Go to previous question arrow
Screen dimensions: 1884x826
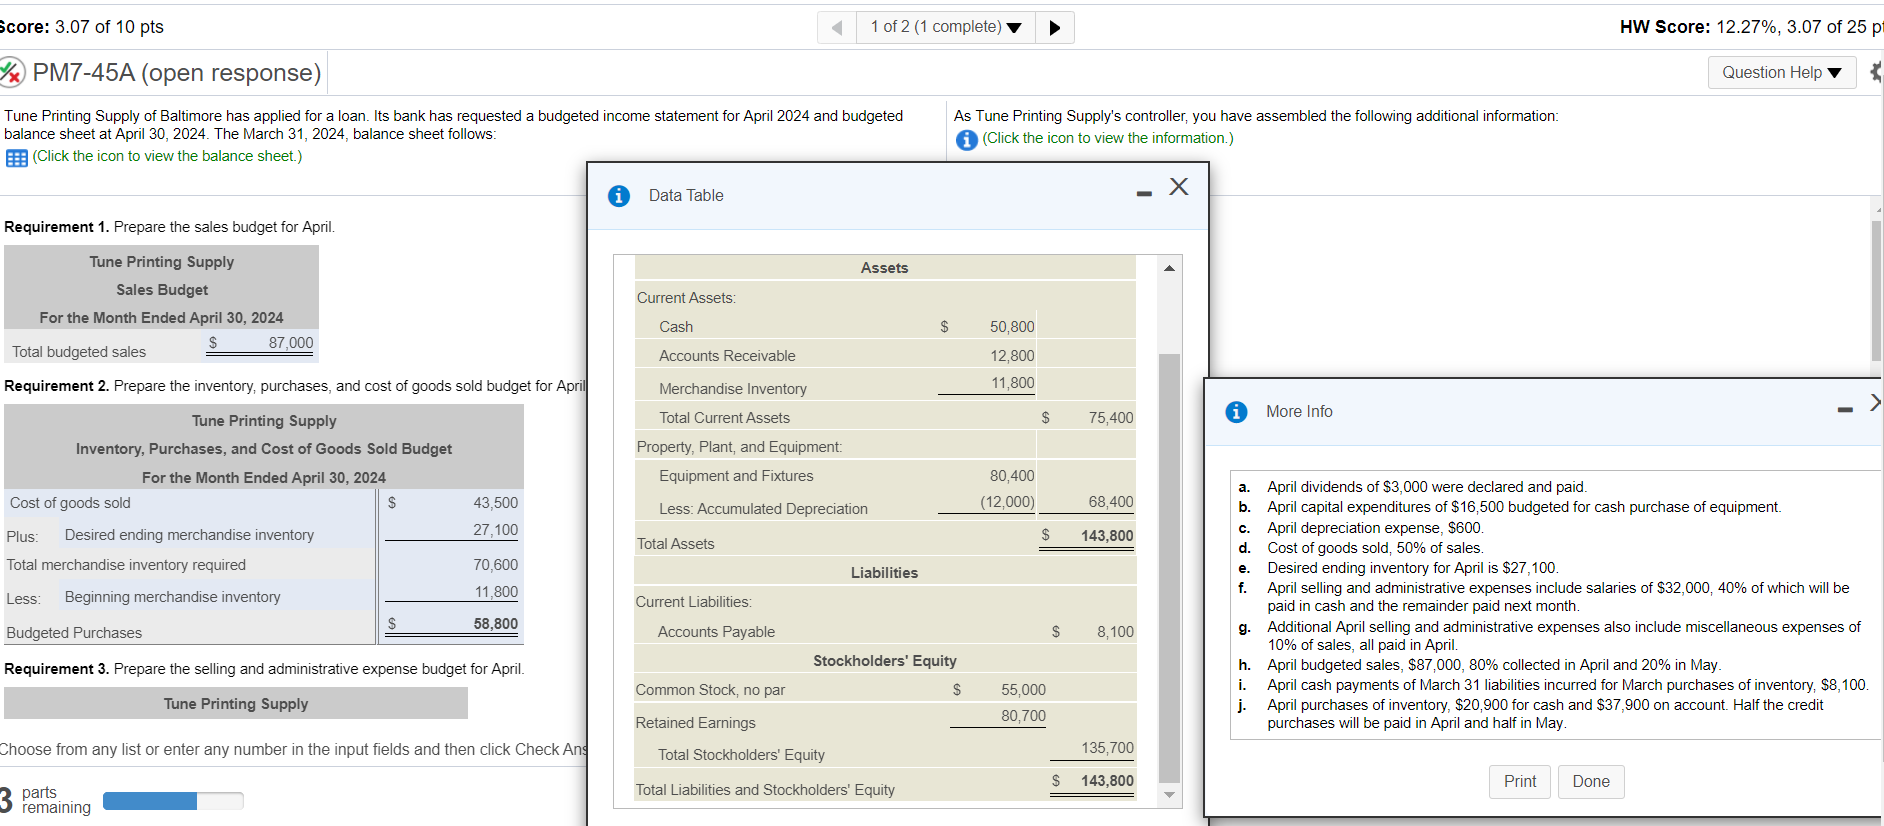(x=837, y=27)
